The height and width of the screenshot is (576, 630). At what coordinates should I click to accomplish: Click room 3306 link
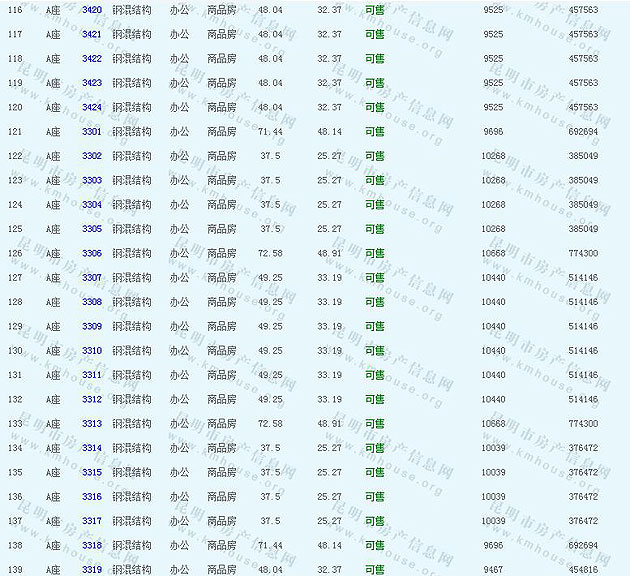coord(91,253)
